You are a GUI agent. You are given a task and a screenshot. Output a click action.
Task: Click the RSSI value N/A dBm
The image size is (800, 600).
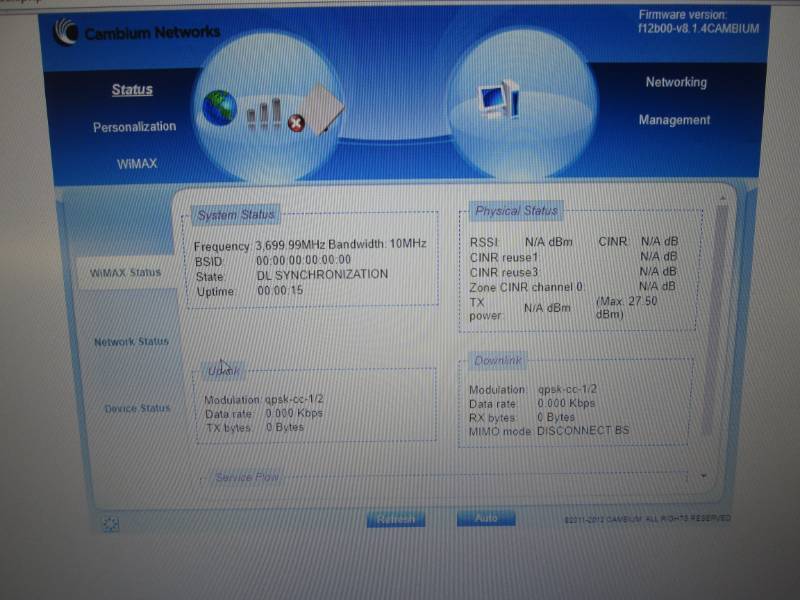point(548,242)
